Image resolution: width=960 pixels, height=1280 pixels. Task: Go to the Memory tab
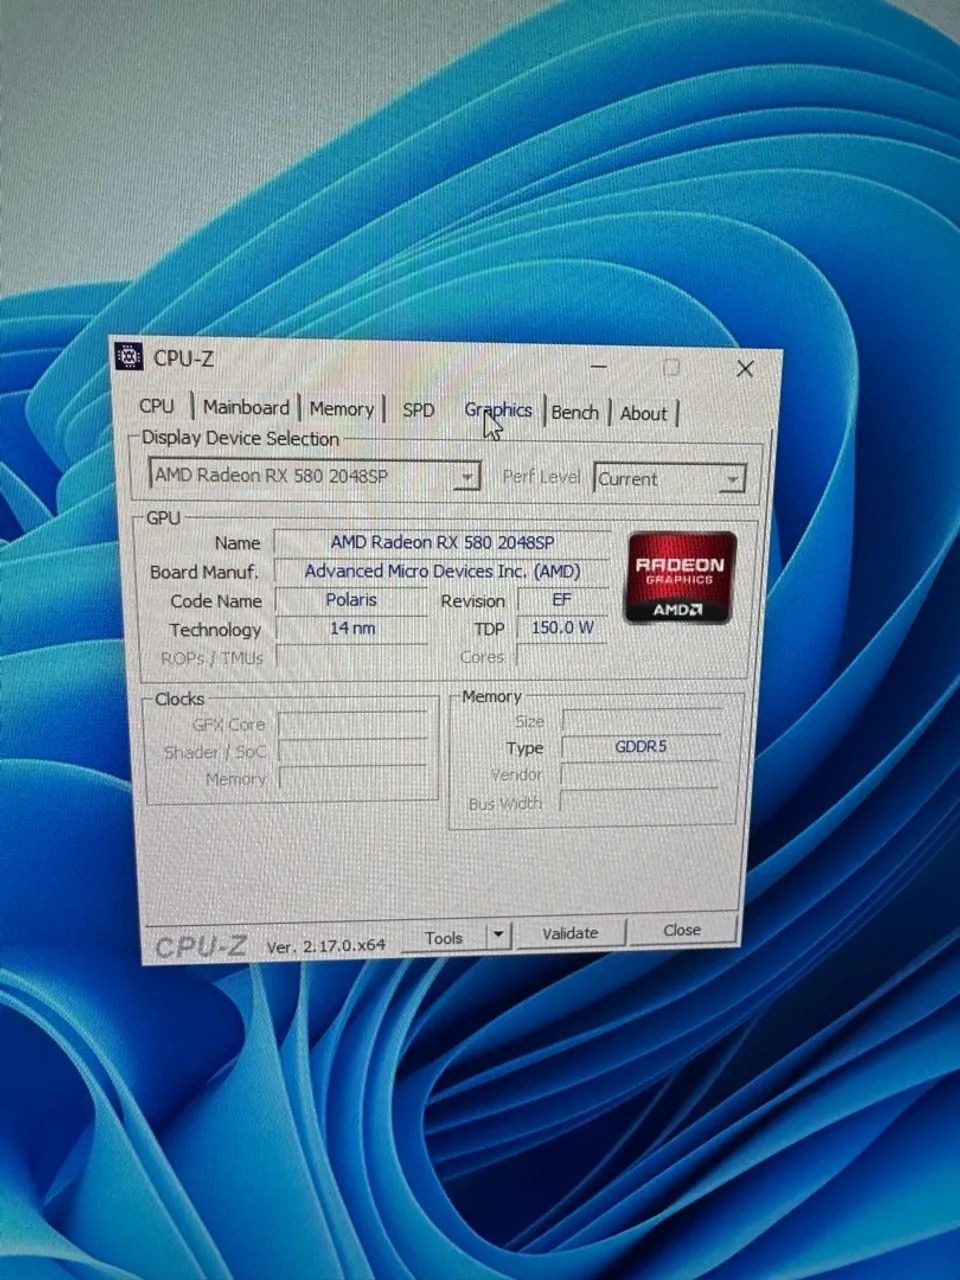coord(341,408)
